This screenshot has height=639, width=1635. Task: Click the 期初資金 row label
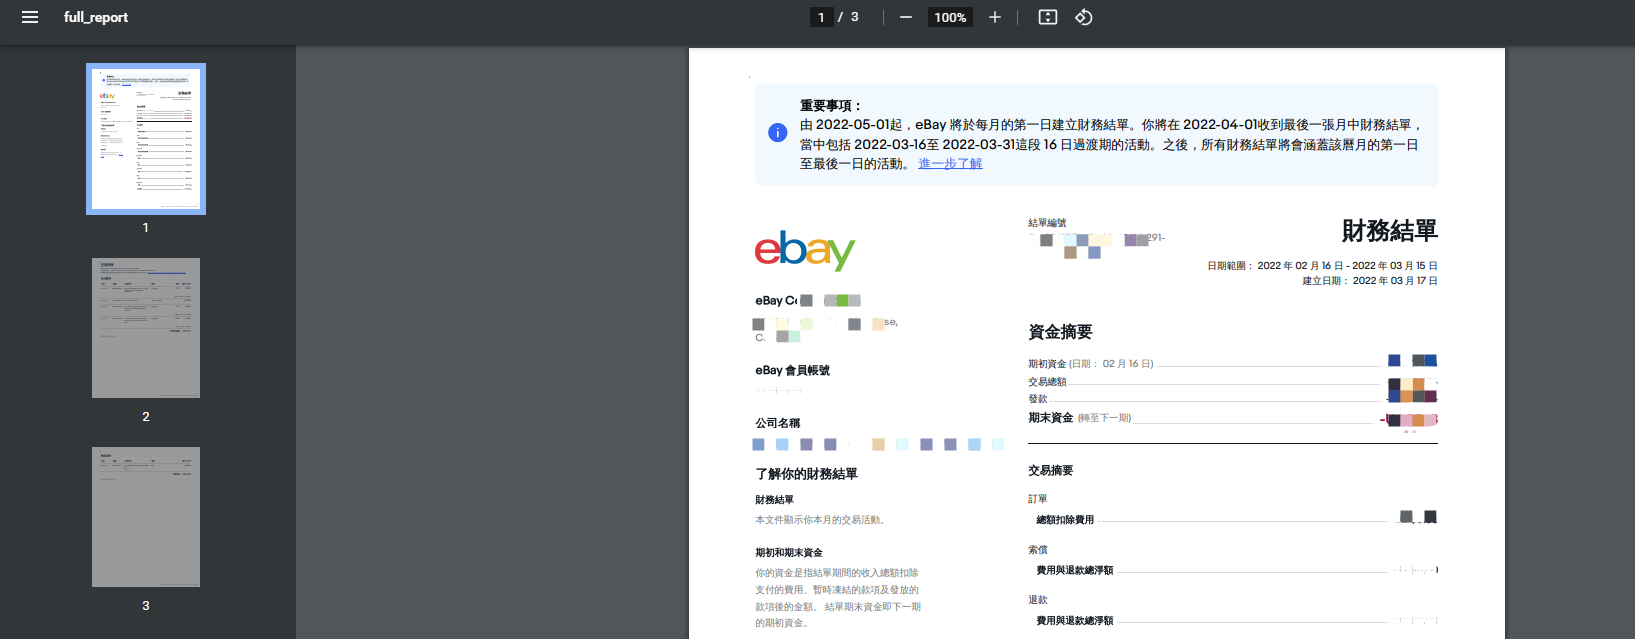point(1091,364)
